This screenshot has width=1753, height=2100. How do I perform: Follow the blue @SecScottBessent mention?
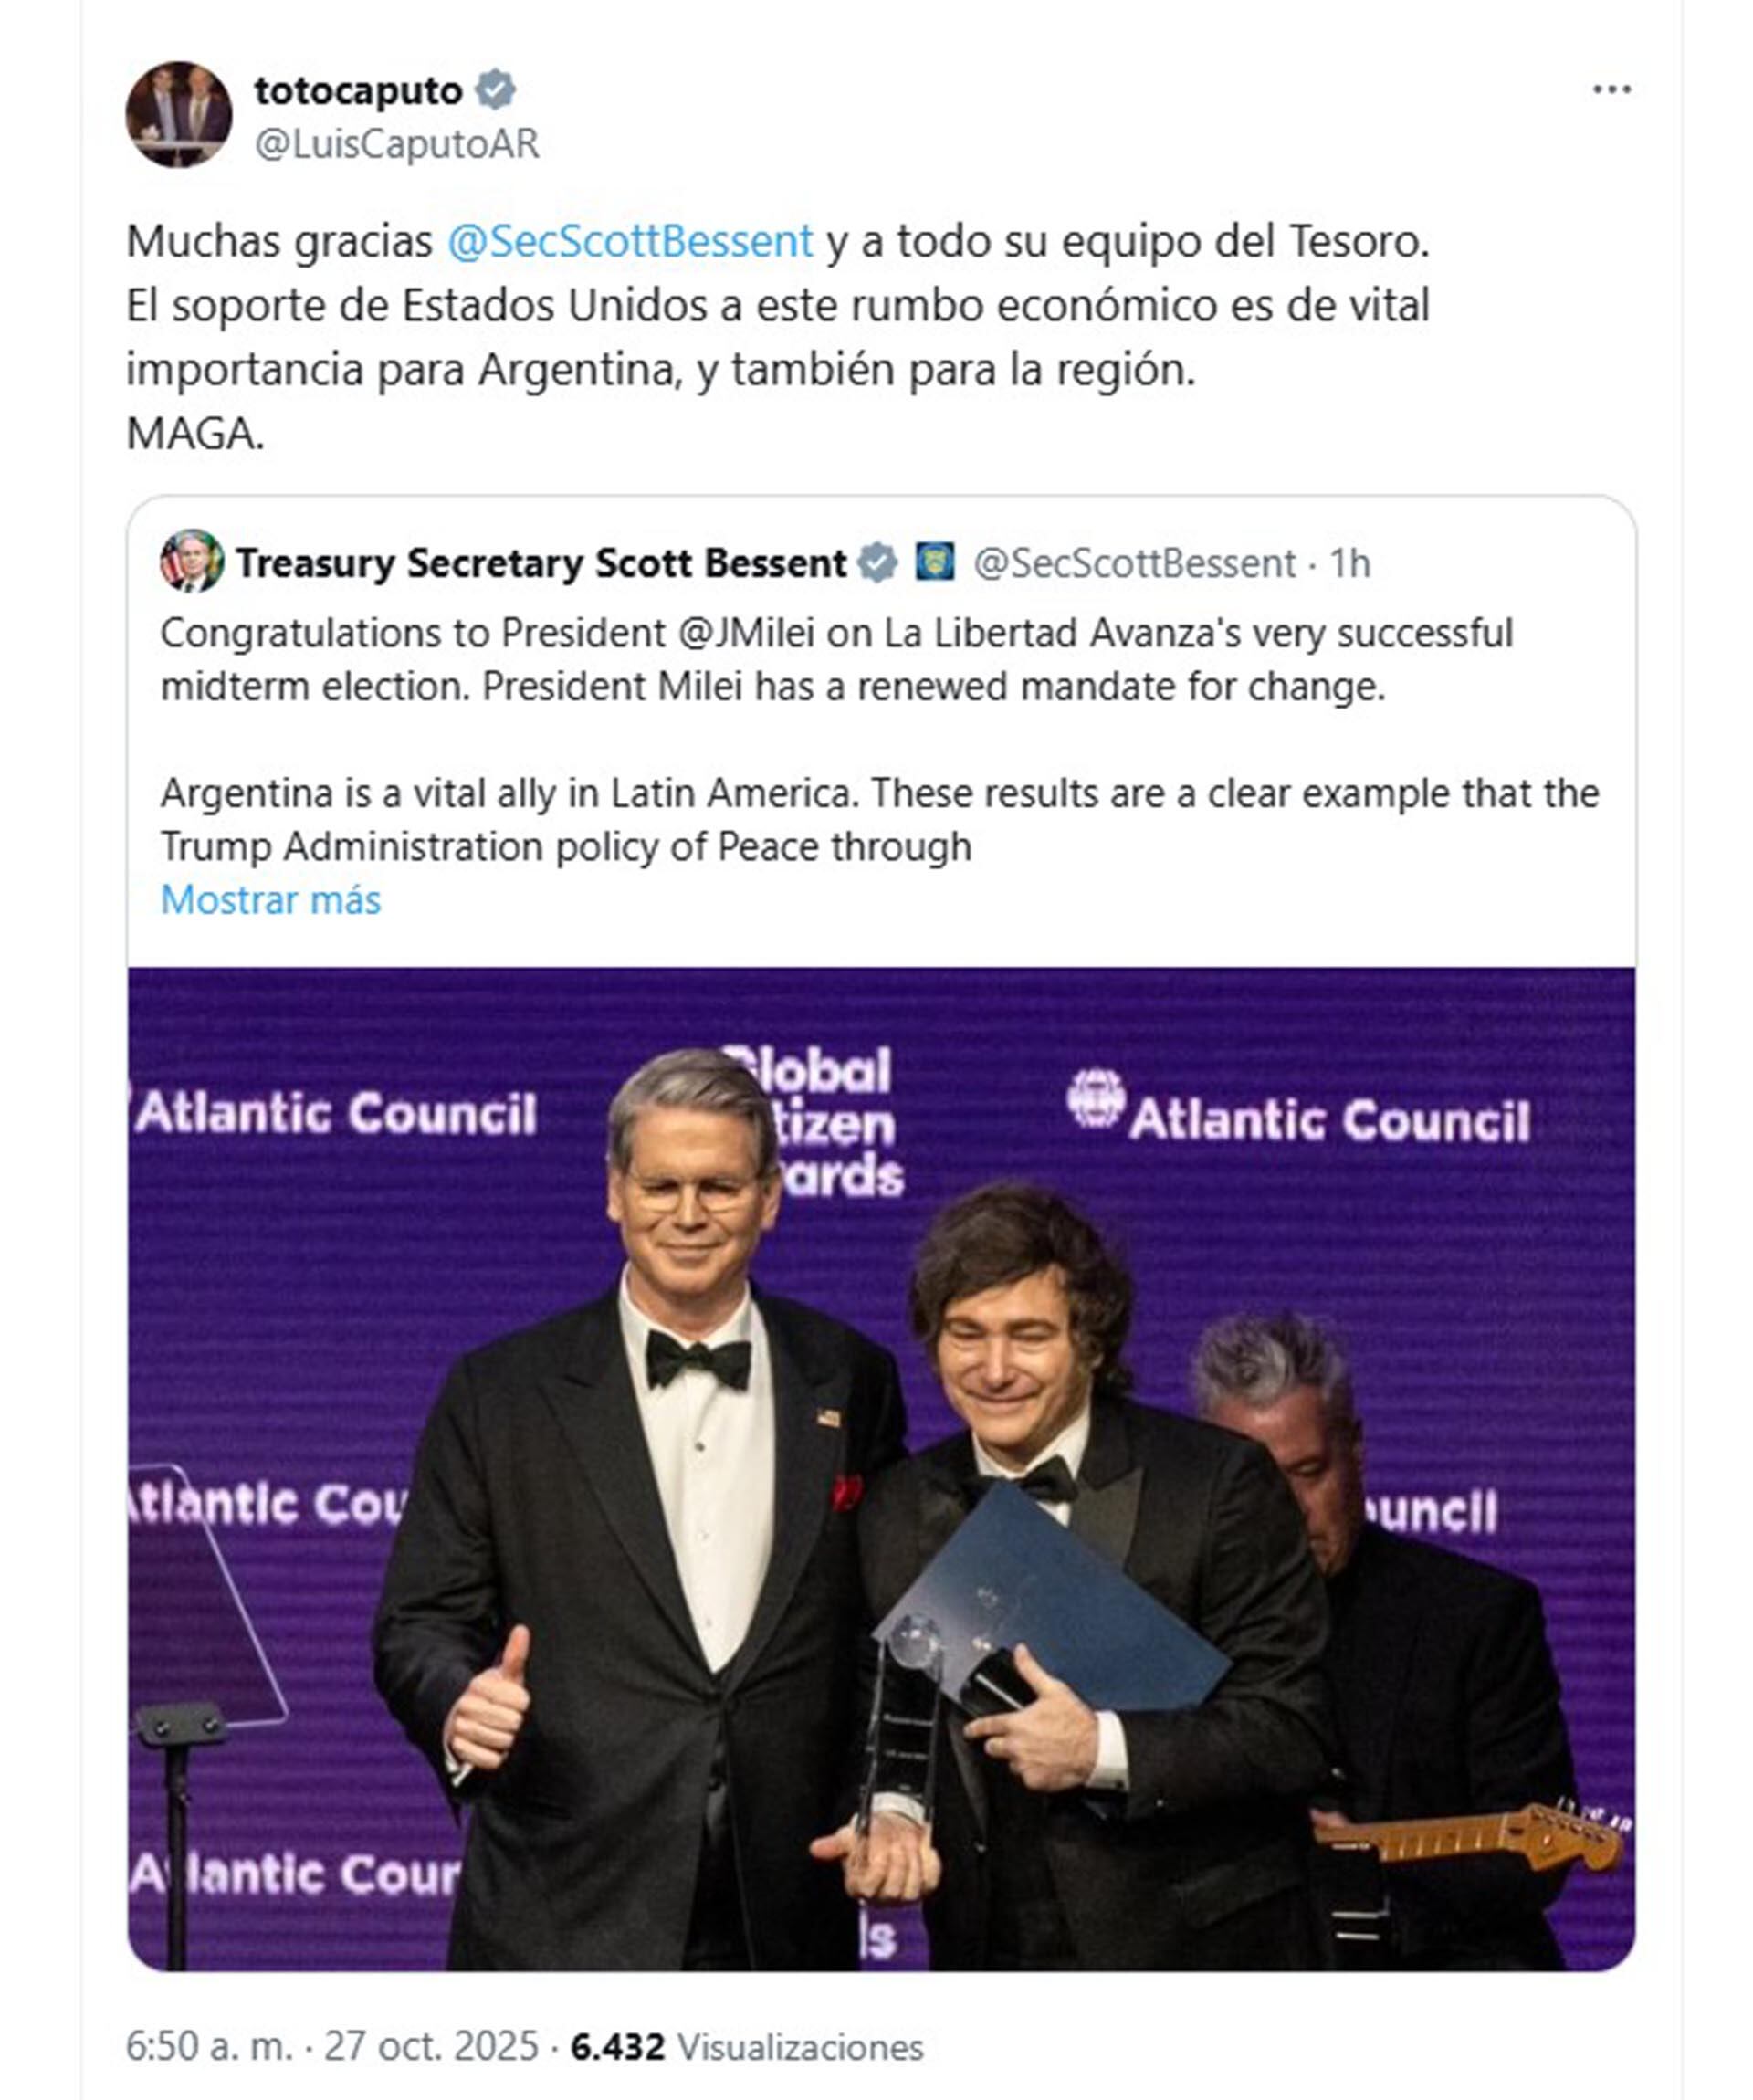[x=630, y=241]
